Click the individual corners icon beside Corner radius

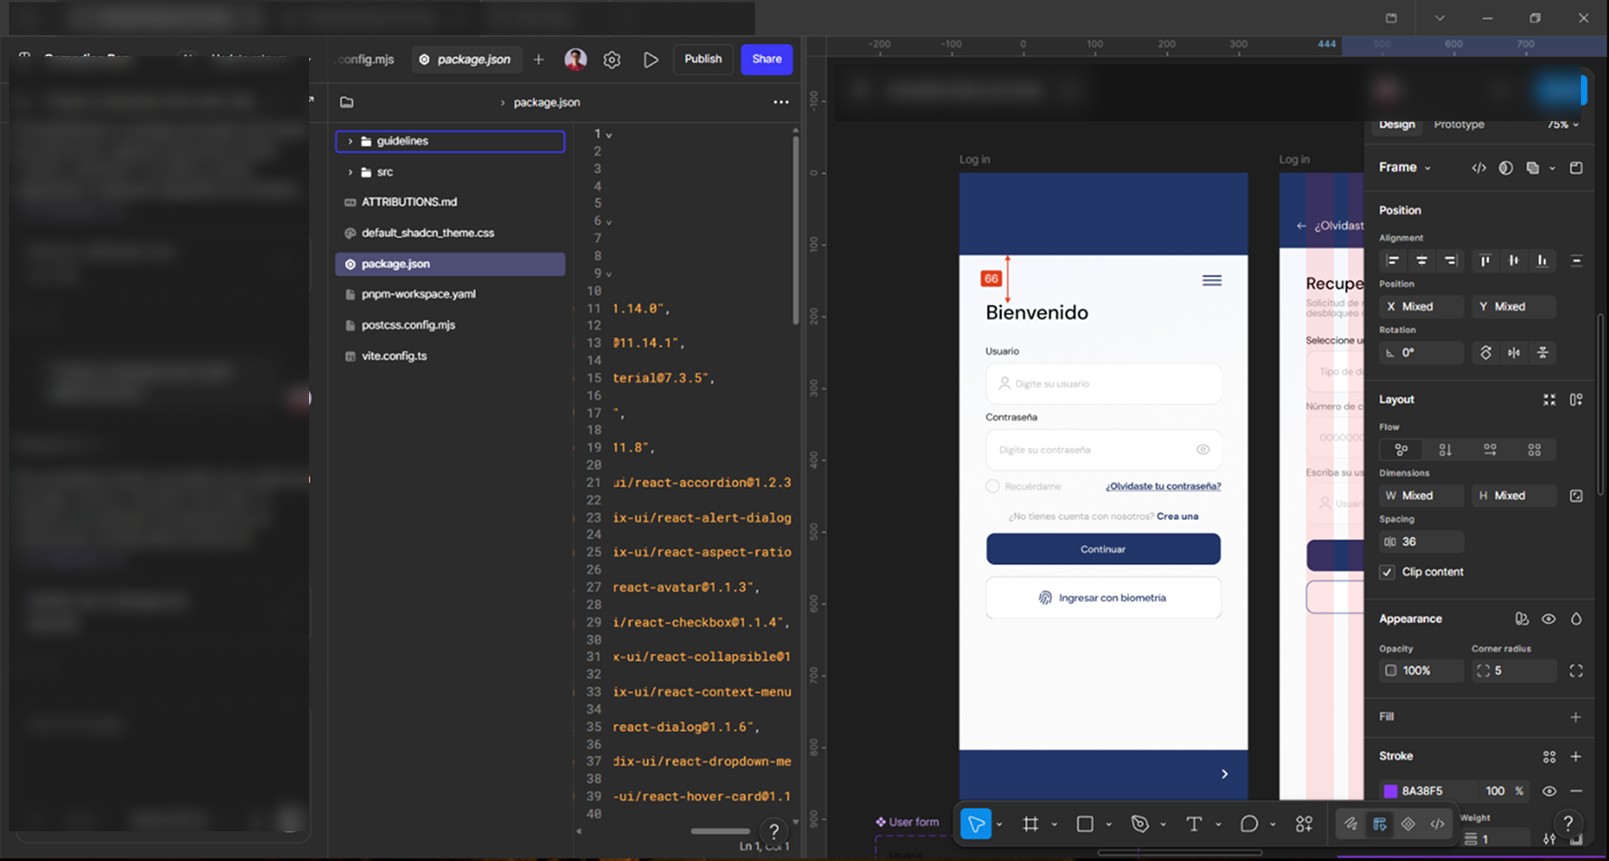tap(1576, 671)
